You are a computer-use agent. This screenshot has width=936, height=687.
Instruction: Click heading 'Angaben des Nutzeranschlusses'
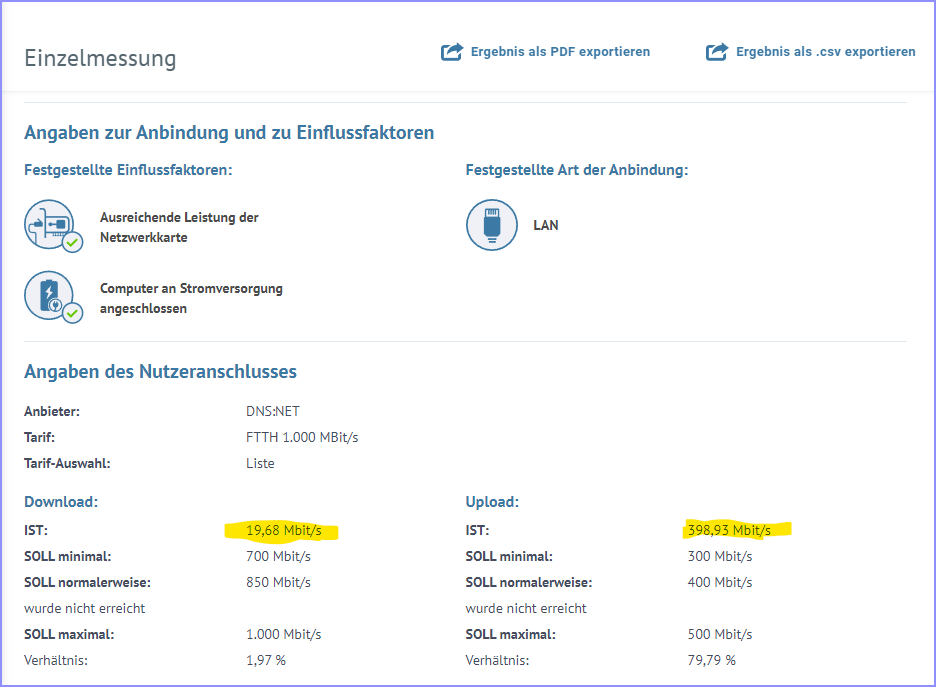click(x=161, y=372)
